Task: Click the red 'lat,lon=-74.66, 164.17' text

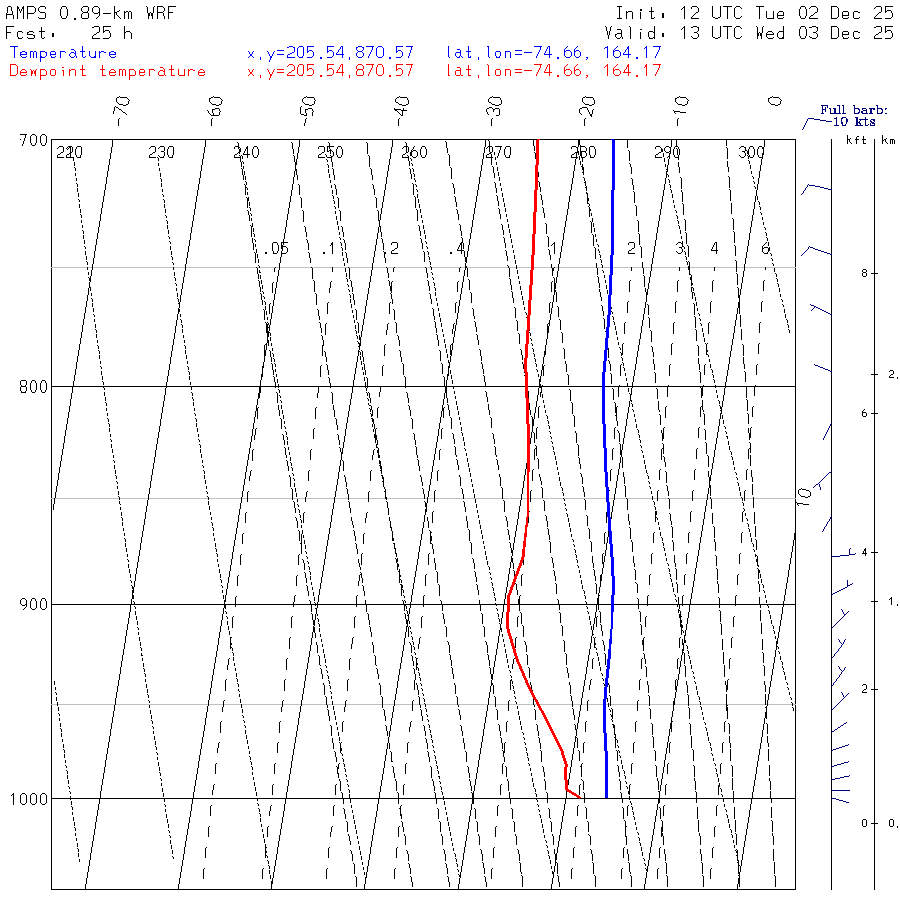Action: (554, 71)
